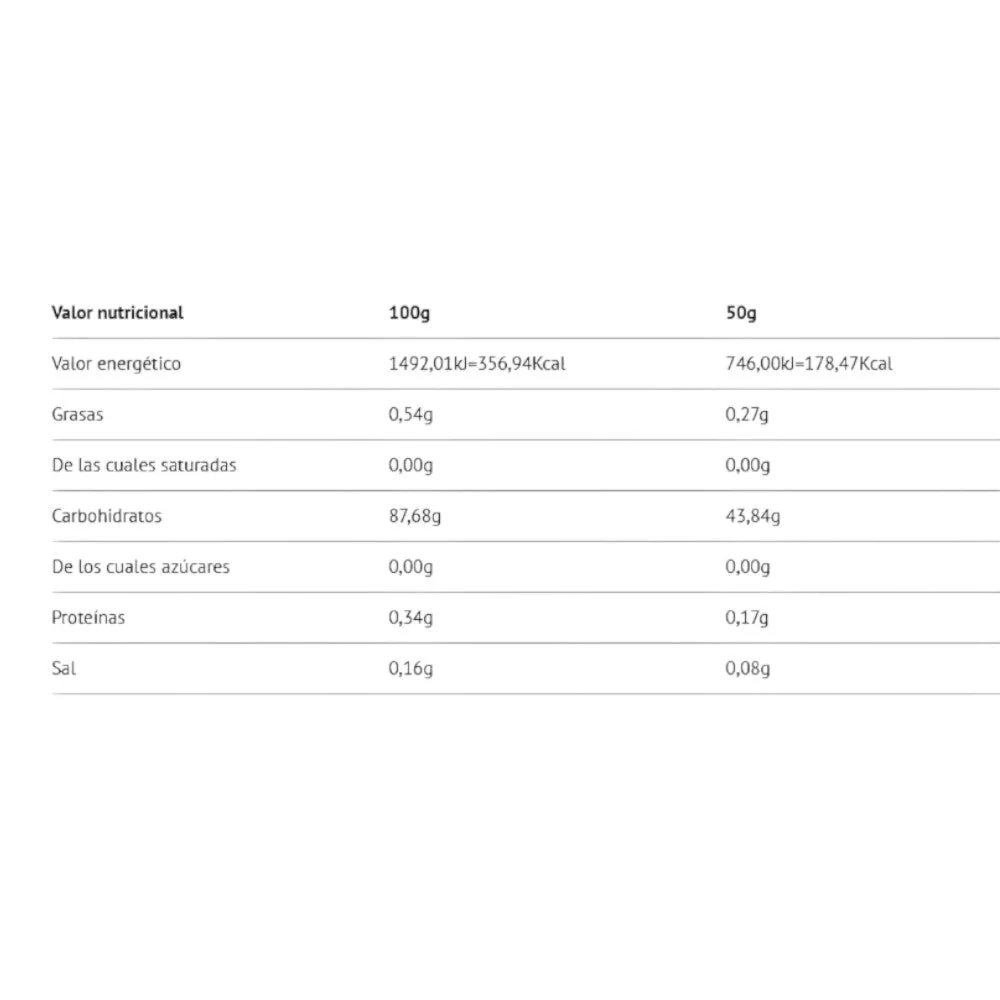Click the Proteínas row label
The image size is (1000, 1000).
coord(88,617)
